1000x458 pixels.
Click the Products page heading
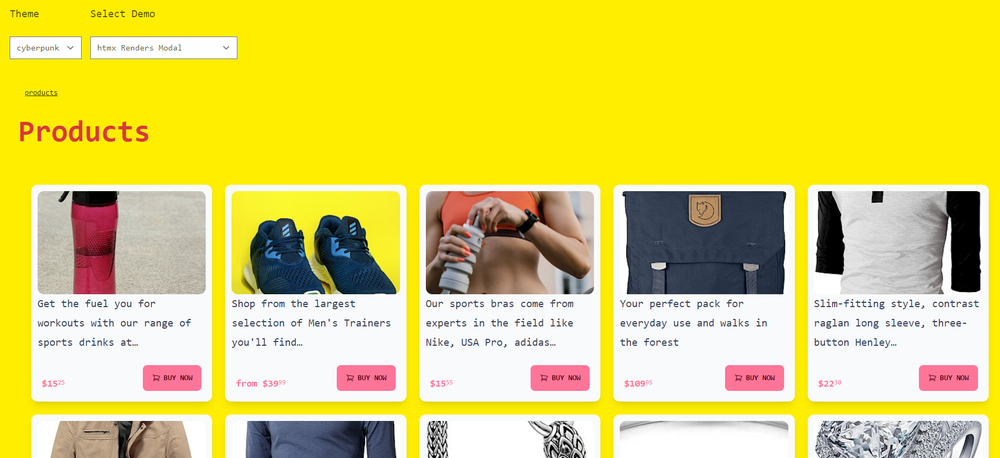[84, 131]
